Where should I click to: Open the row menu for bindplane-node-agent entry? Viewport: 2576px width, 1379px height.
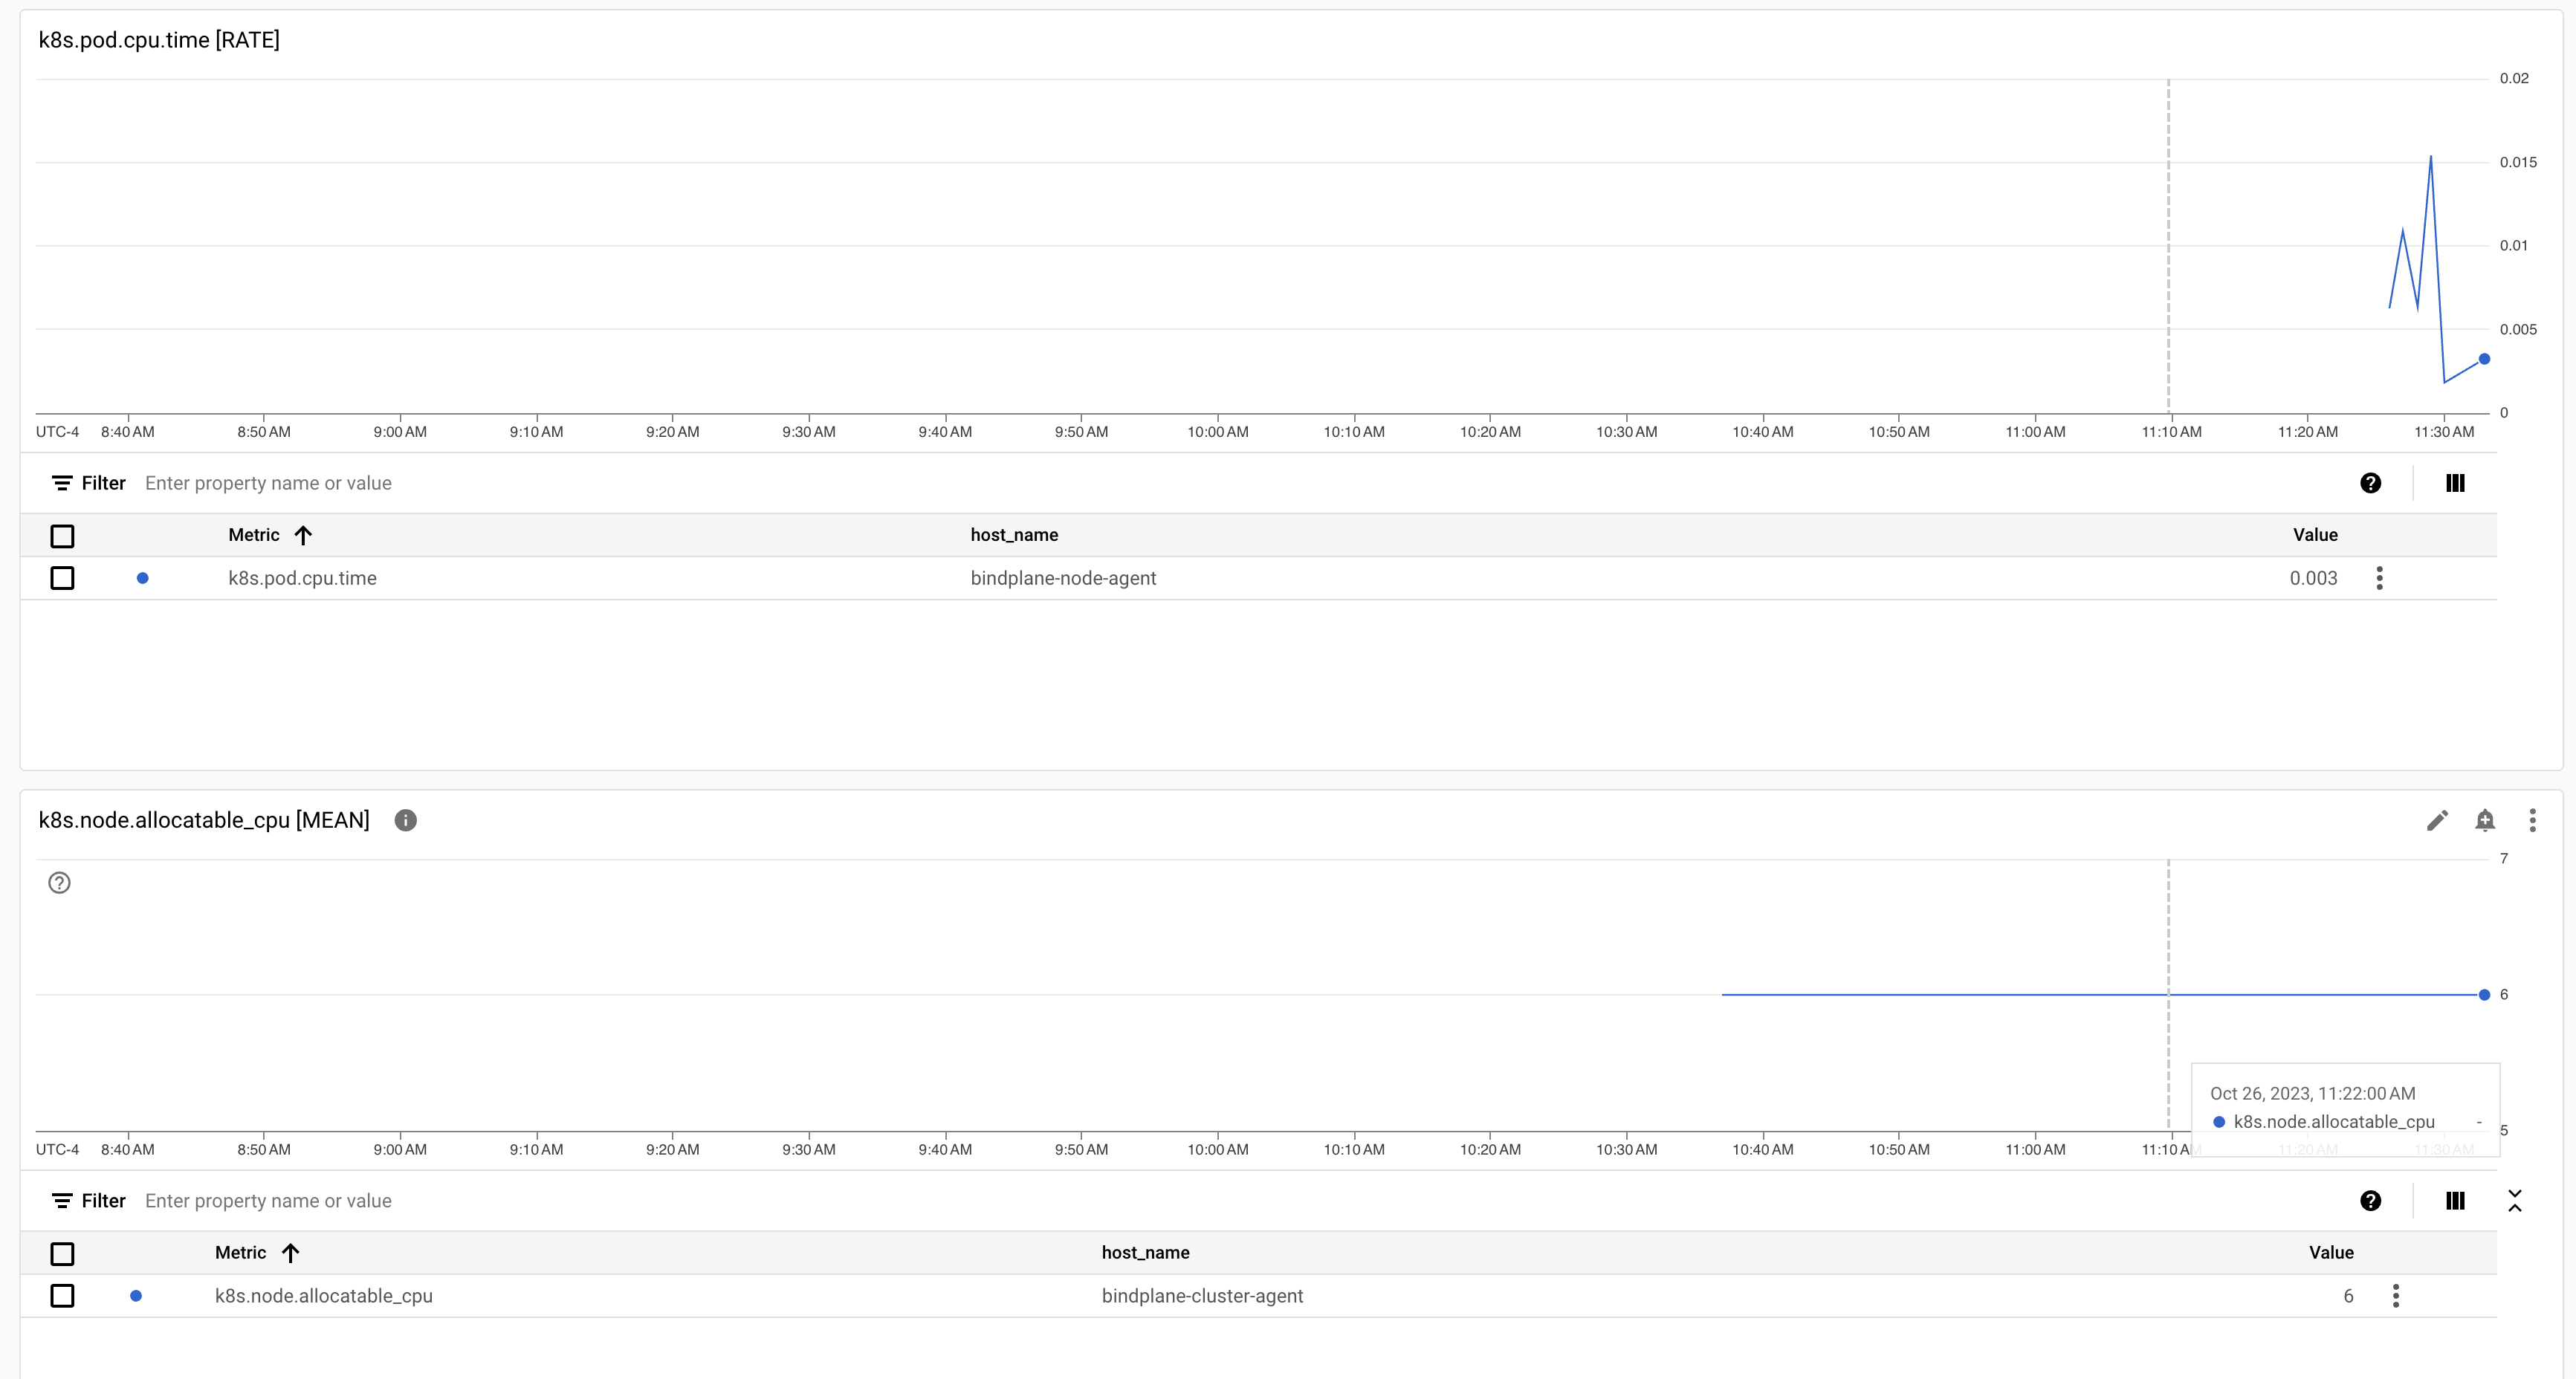click(x=2379, y=578)
